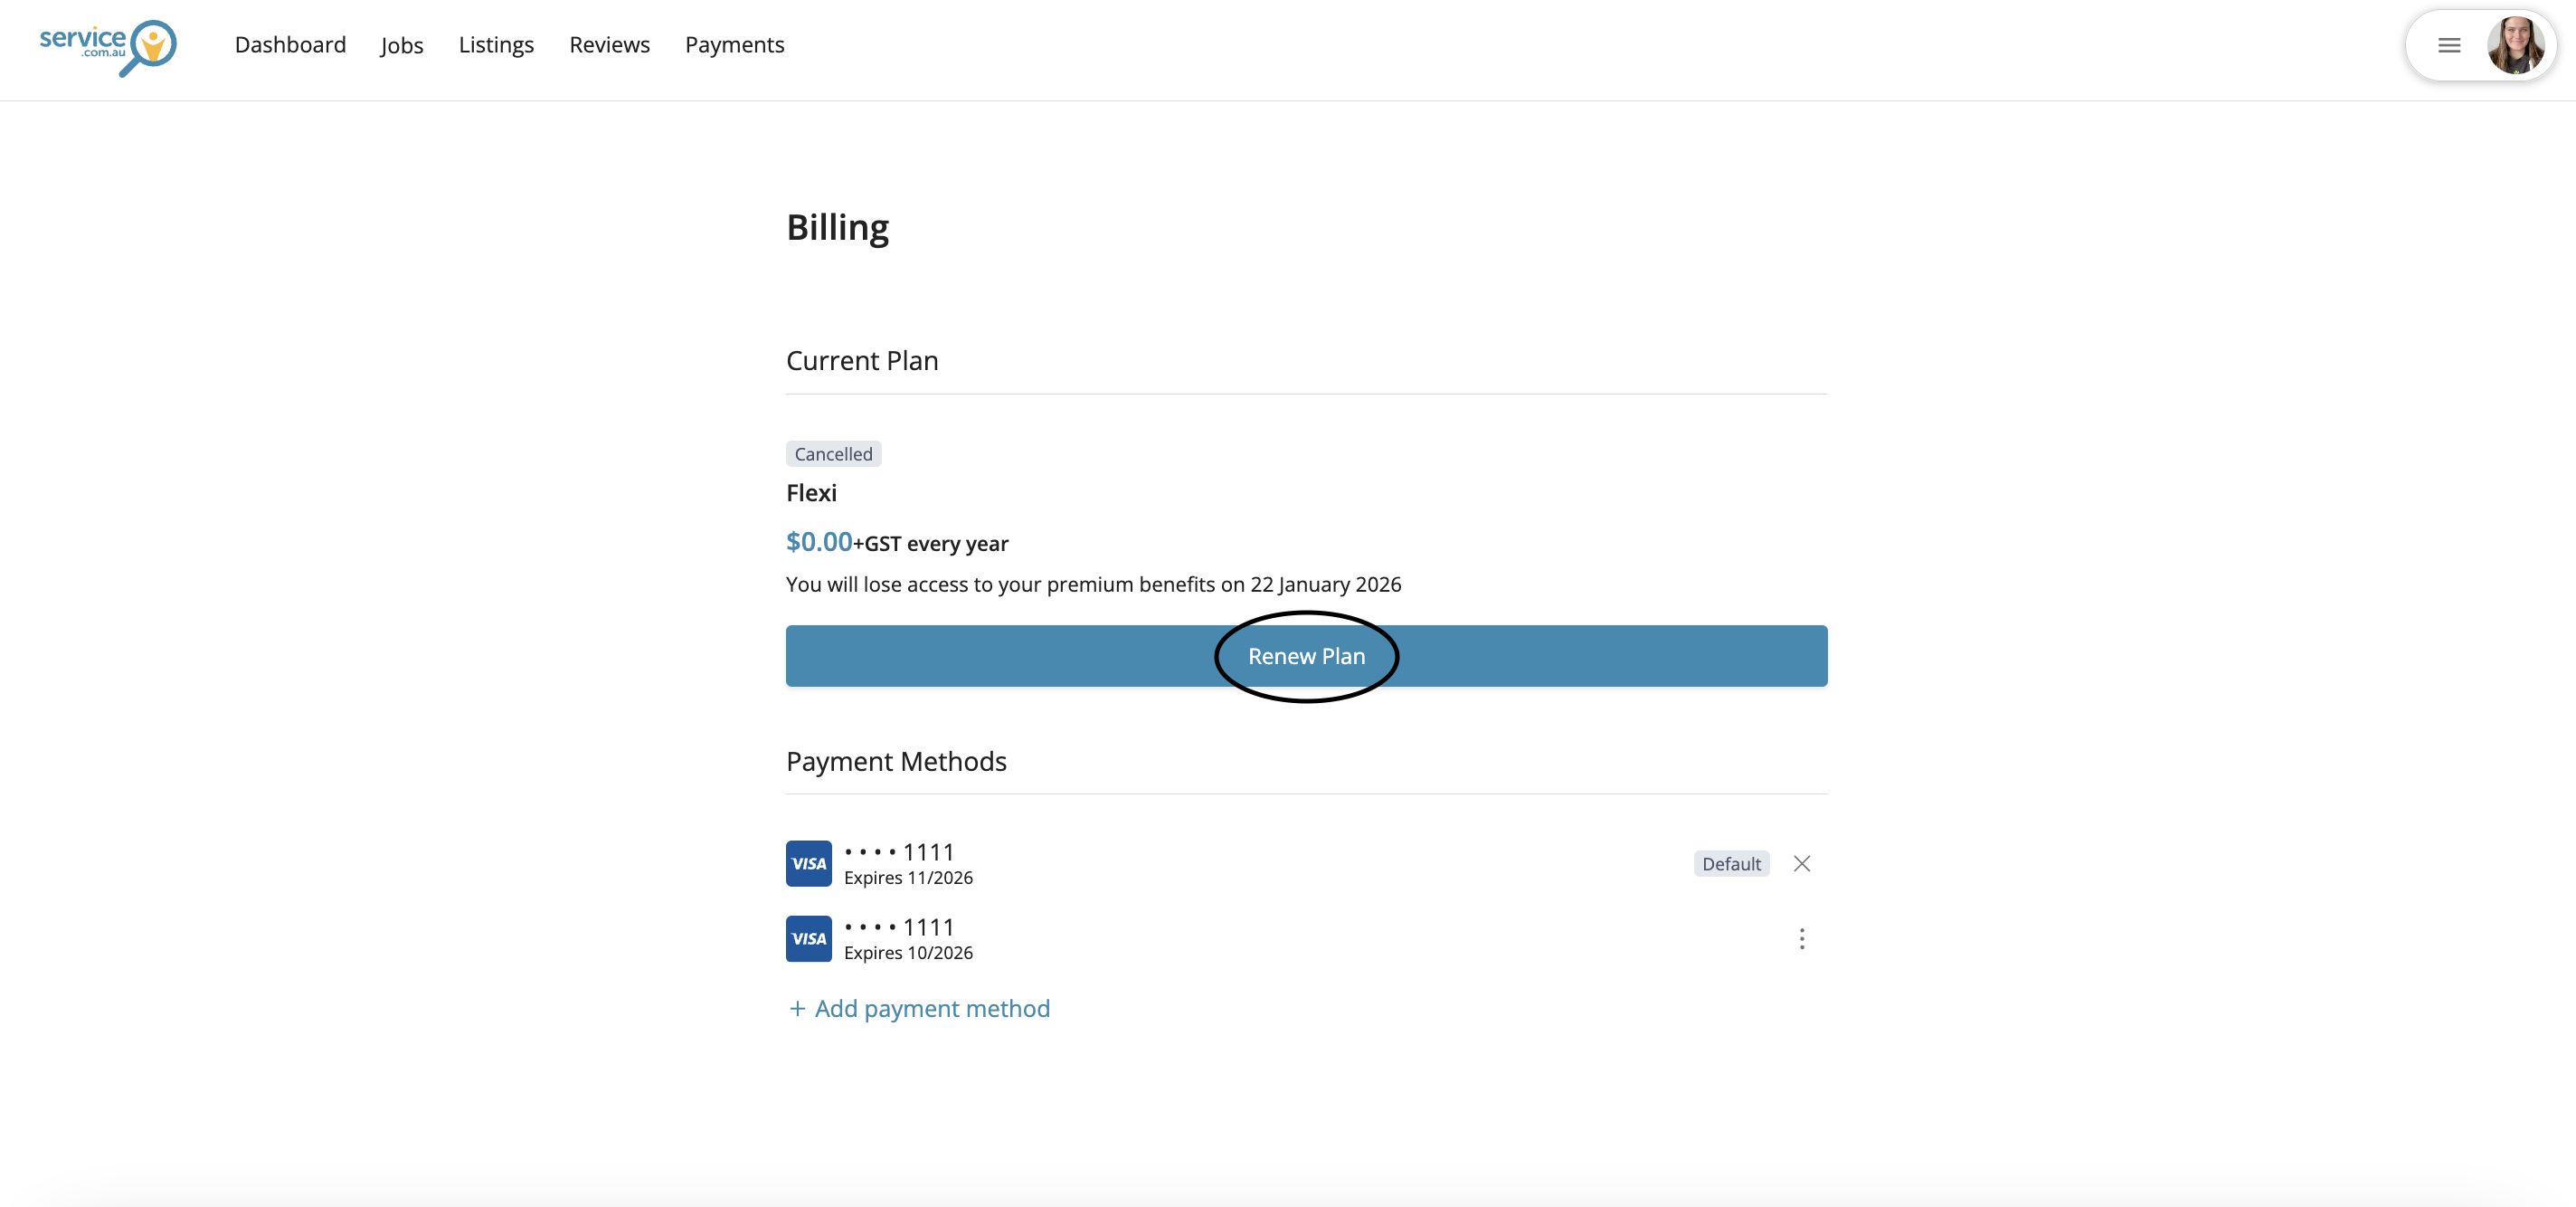2576x1207 pixels.
Task: Click the Visa icon expiring 11/2026
Action: click(x=808, y=863)
